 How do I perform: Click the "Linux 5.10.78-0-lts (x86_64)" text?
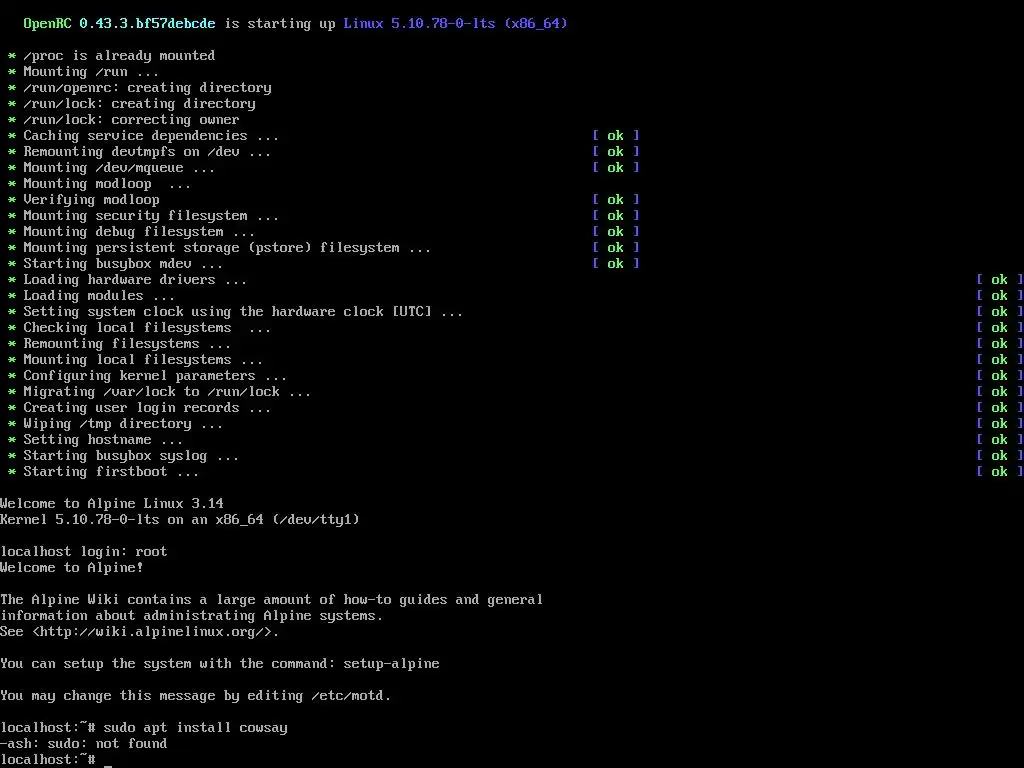coord(455,24)
